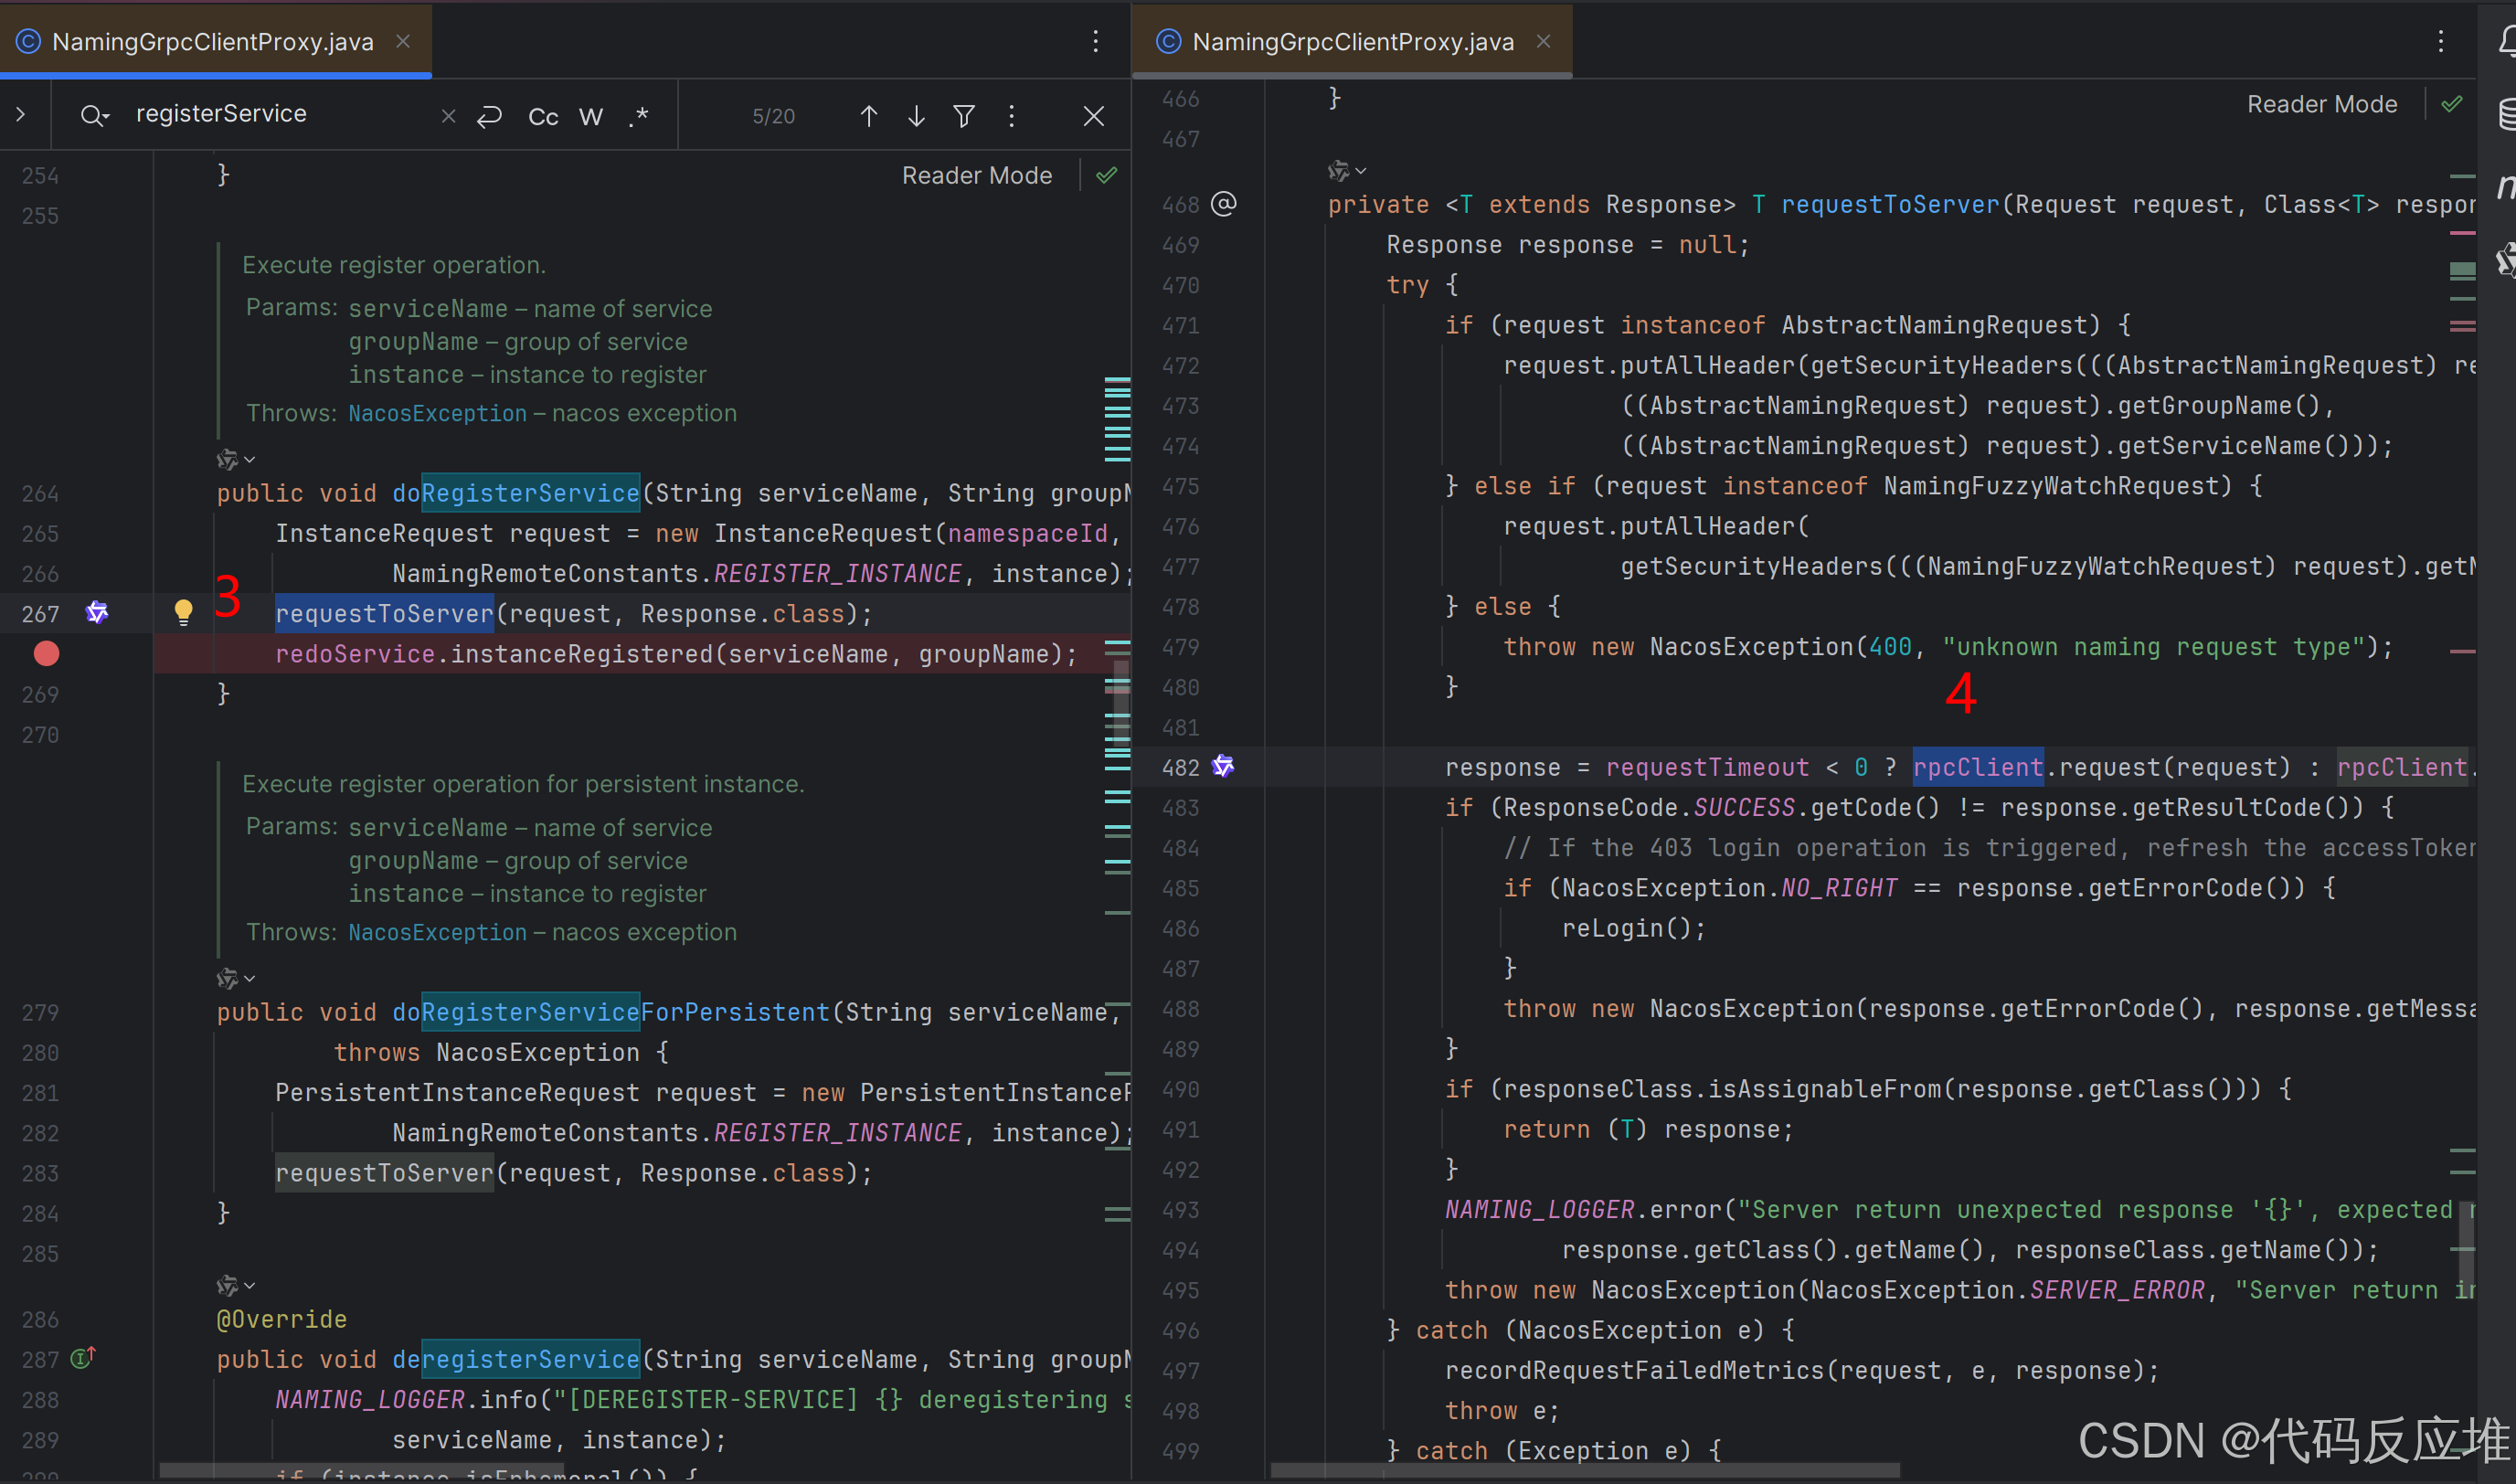Select the left NamingGrpcClientProxy.java tab
2516x1484 pixels.
[x=212, y=41]
